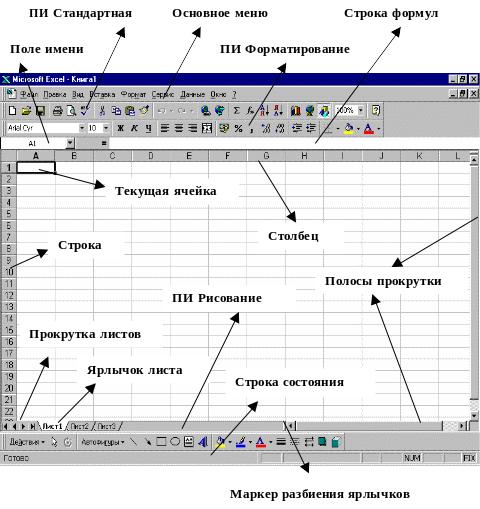480x509 pixels.
Task: Apply the percent style format
Action: (x=238, y=128)
